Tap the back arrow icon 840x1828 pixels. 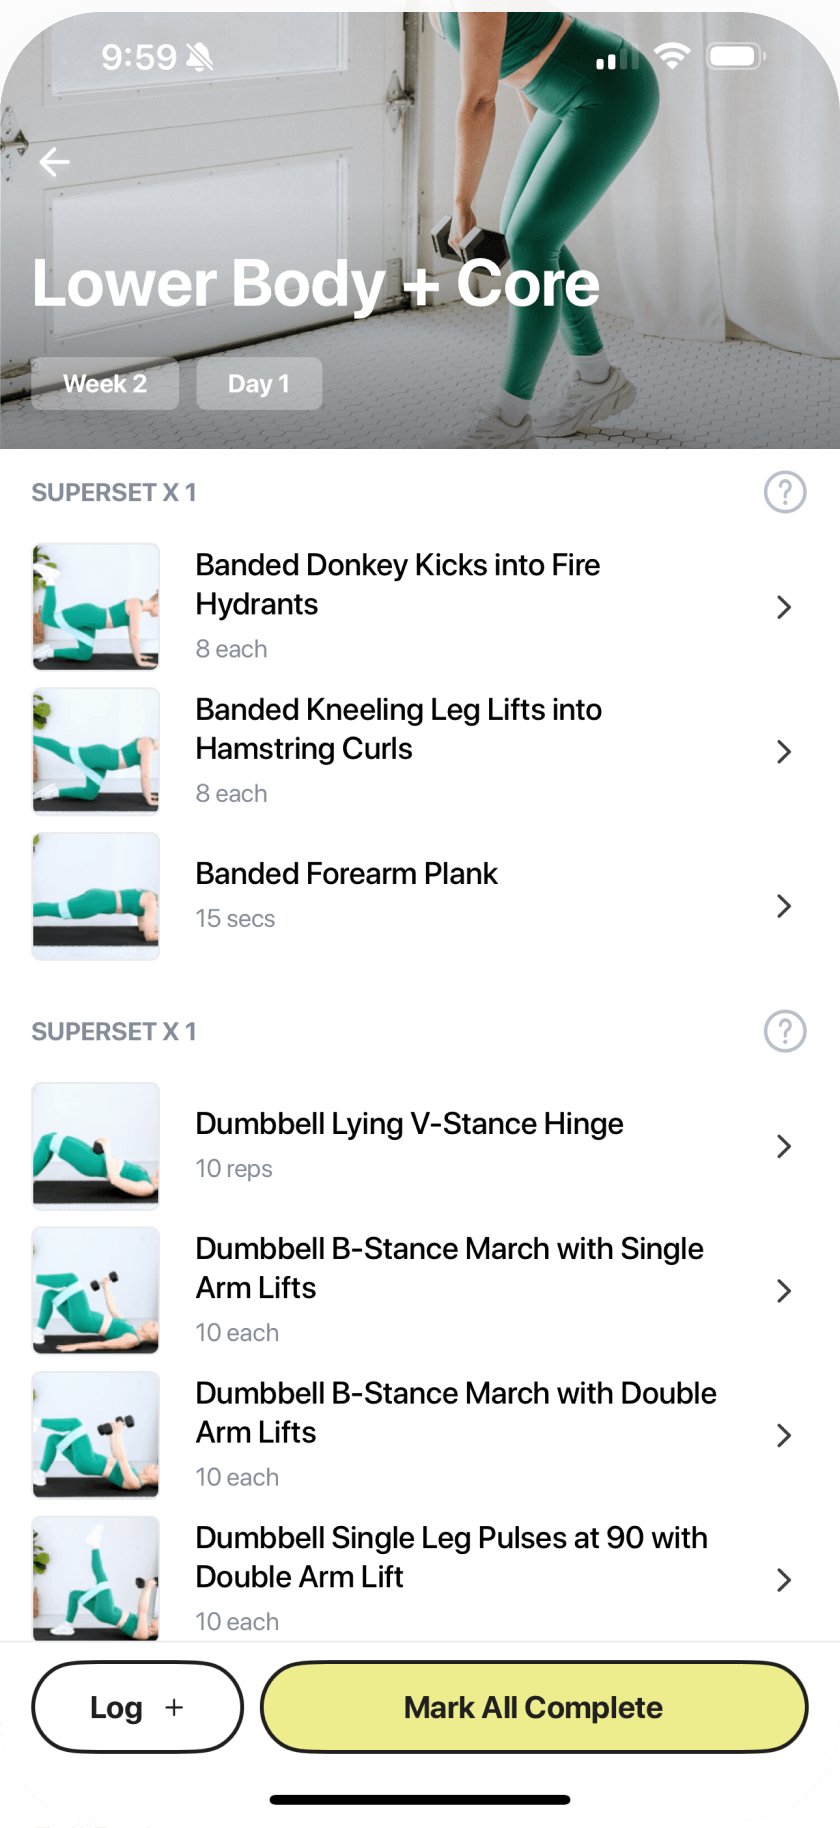55,162
